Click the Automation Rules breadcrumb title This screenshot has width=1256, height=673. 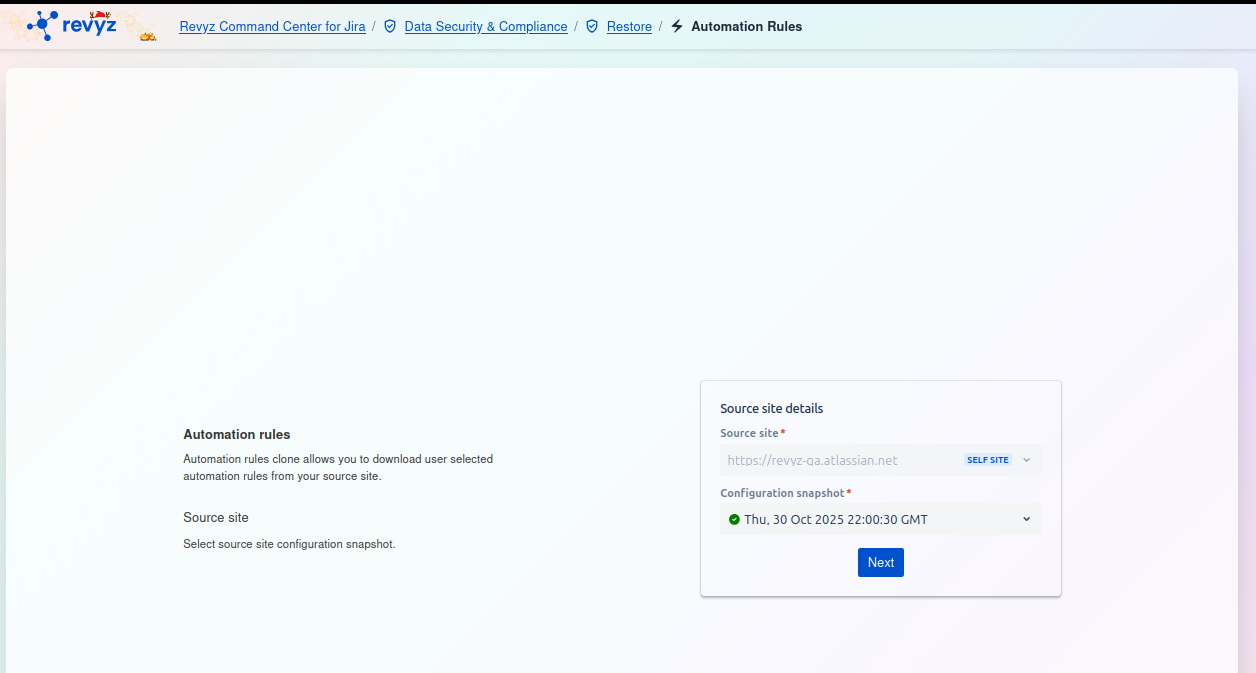[x=746, y=27]
